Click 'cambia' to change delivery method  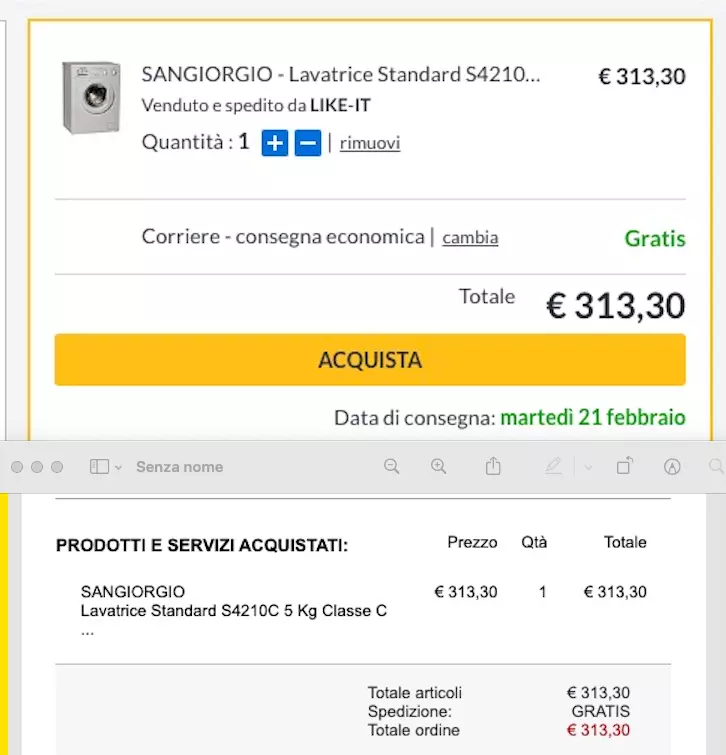tap(470, 238)
